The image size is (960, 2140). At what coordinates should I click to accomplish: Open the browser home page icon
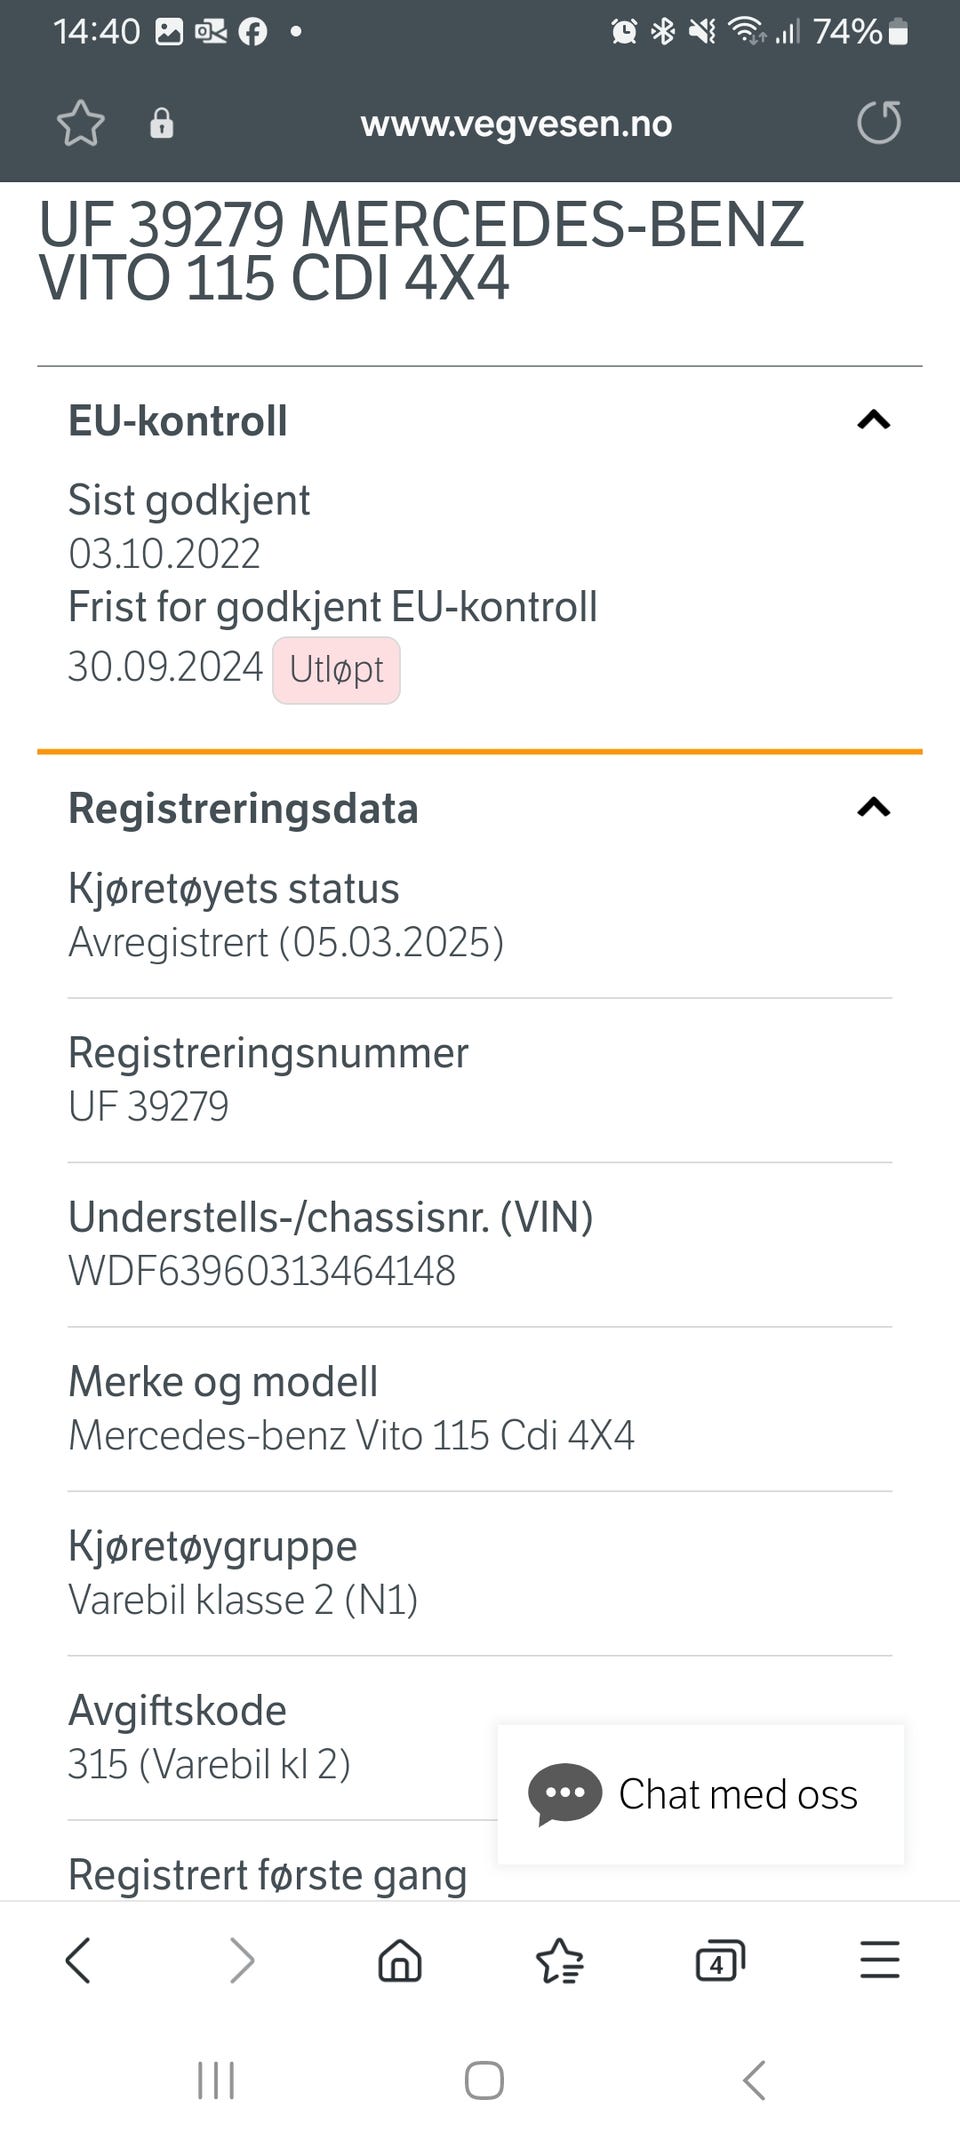(400, 1960)
